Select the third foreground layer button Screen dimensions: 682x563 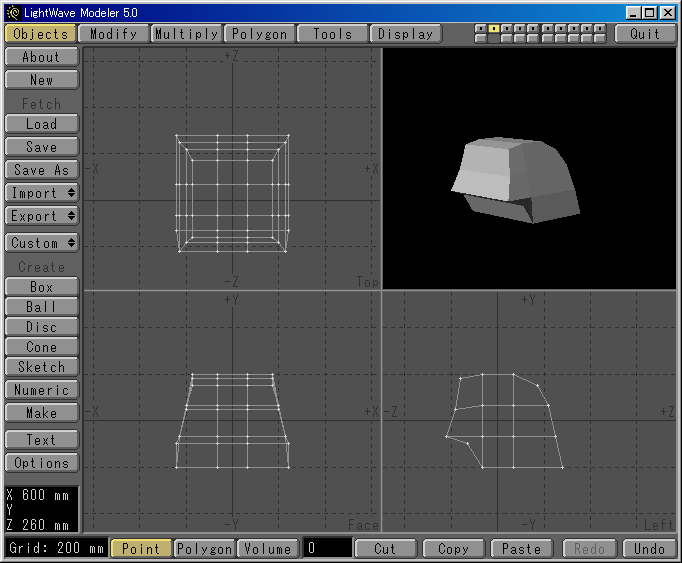point(507,28)
